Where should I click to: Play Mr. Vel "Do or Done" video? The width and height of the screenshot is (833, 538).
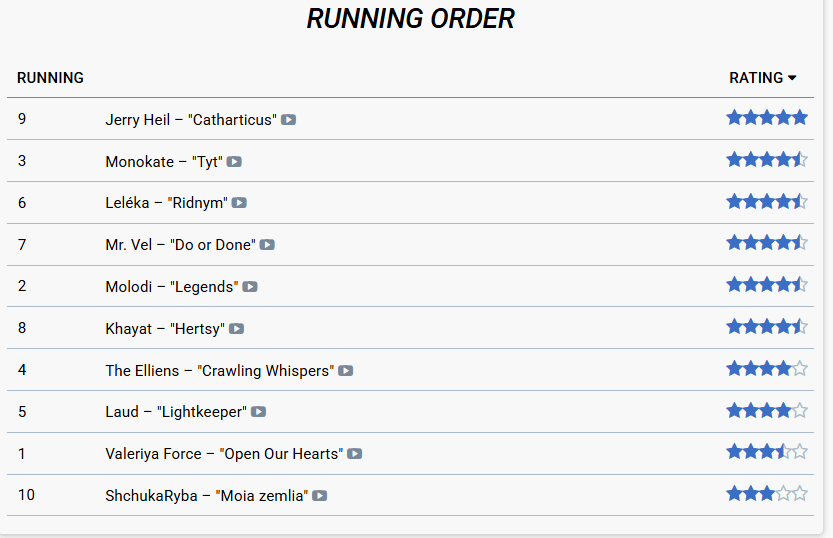click(x=267, y=245)
